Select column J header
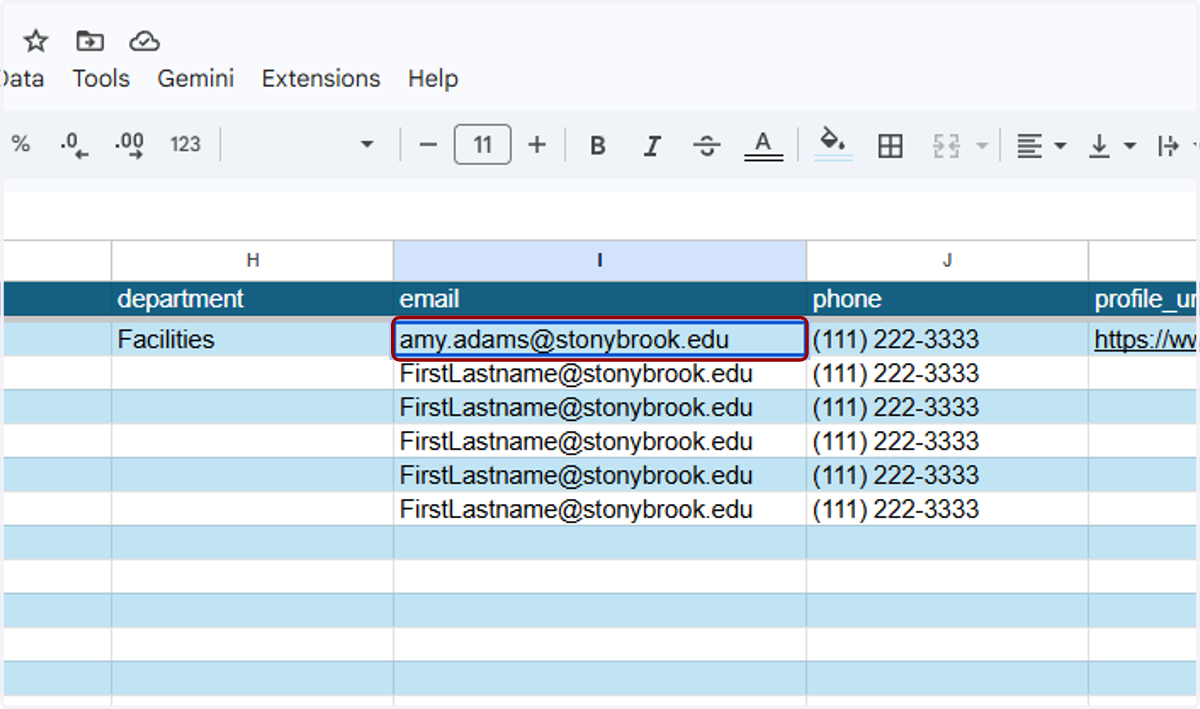The width and height of the screenshot is (1200, 709). point(947,260)
